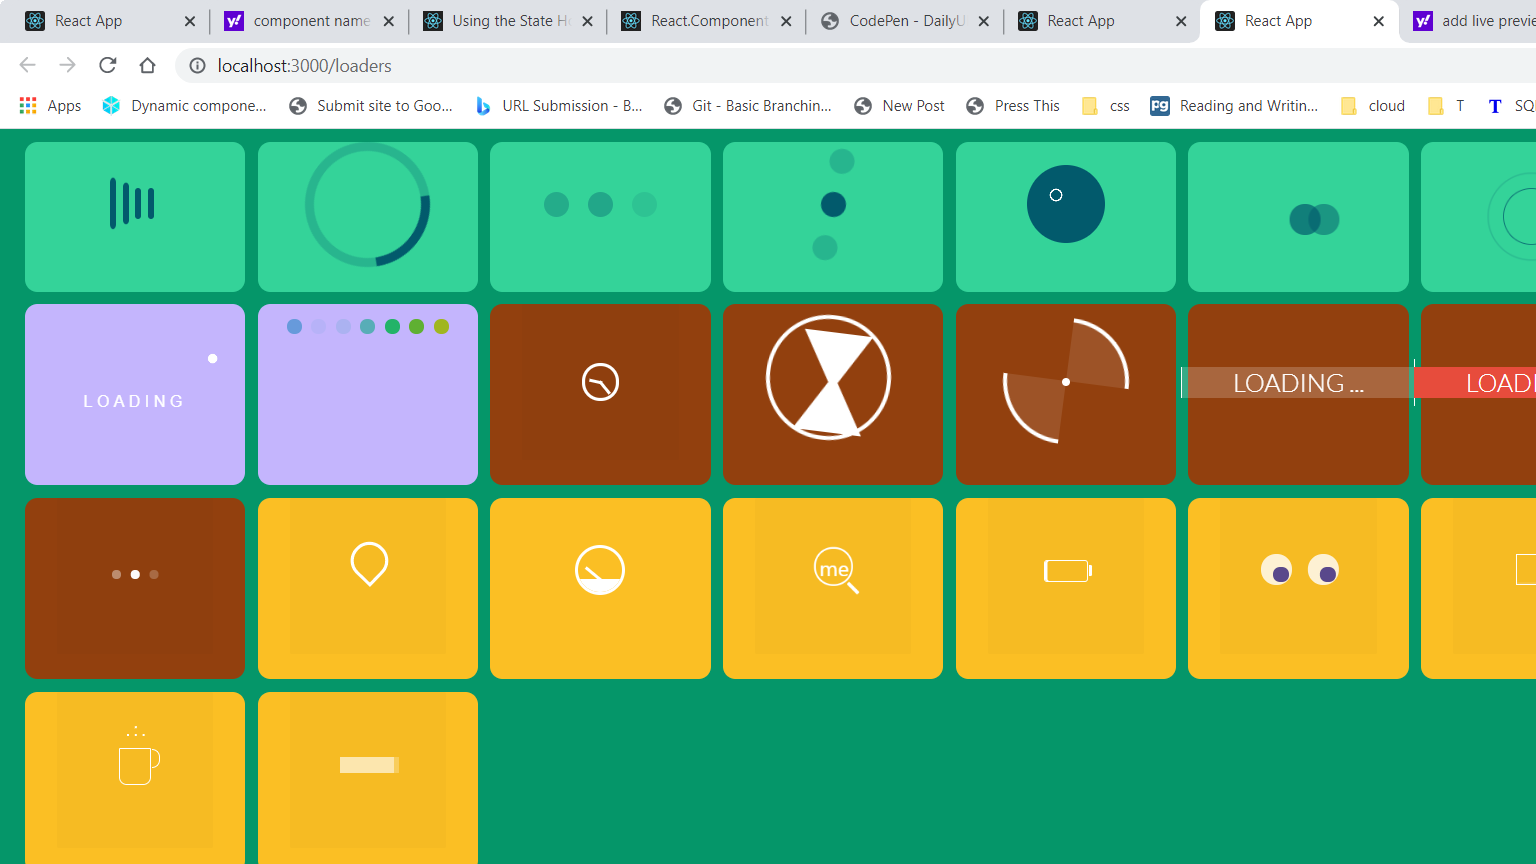The height and width of the screenshot is (864, 1536).
Task: Open the Git - Basic Branchin... bookmark
Action: (x=749, y=106)
